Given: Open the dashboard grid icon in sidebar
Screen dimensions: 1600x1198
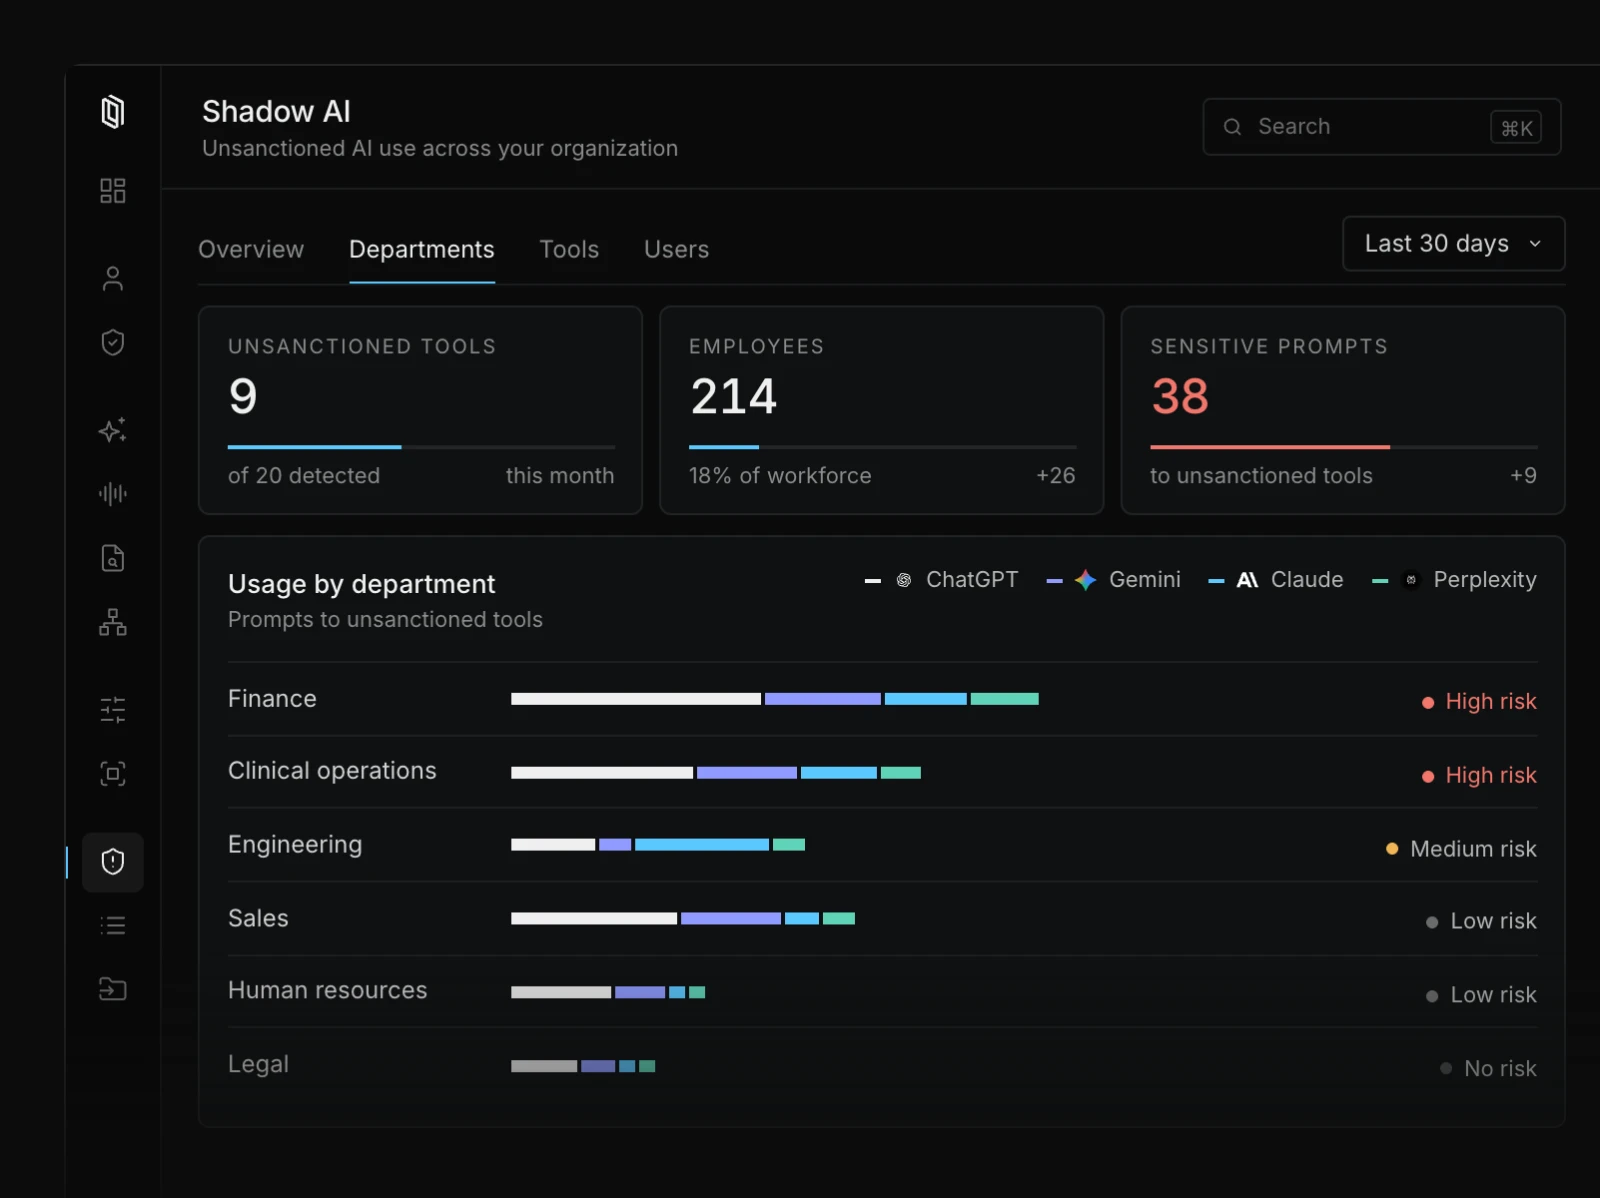Looking at the screenshot, I should click(113, 191).
